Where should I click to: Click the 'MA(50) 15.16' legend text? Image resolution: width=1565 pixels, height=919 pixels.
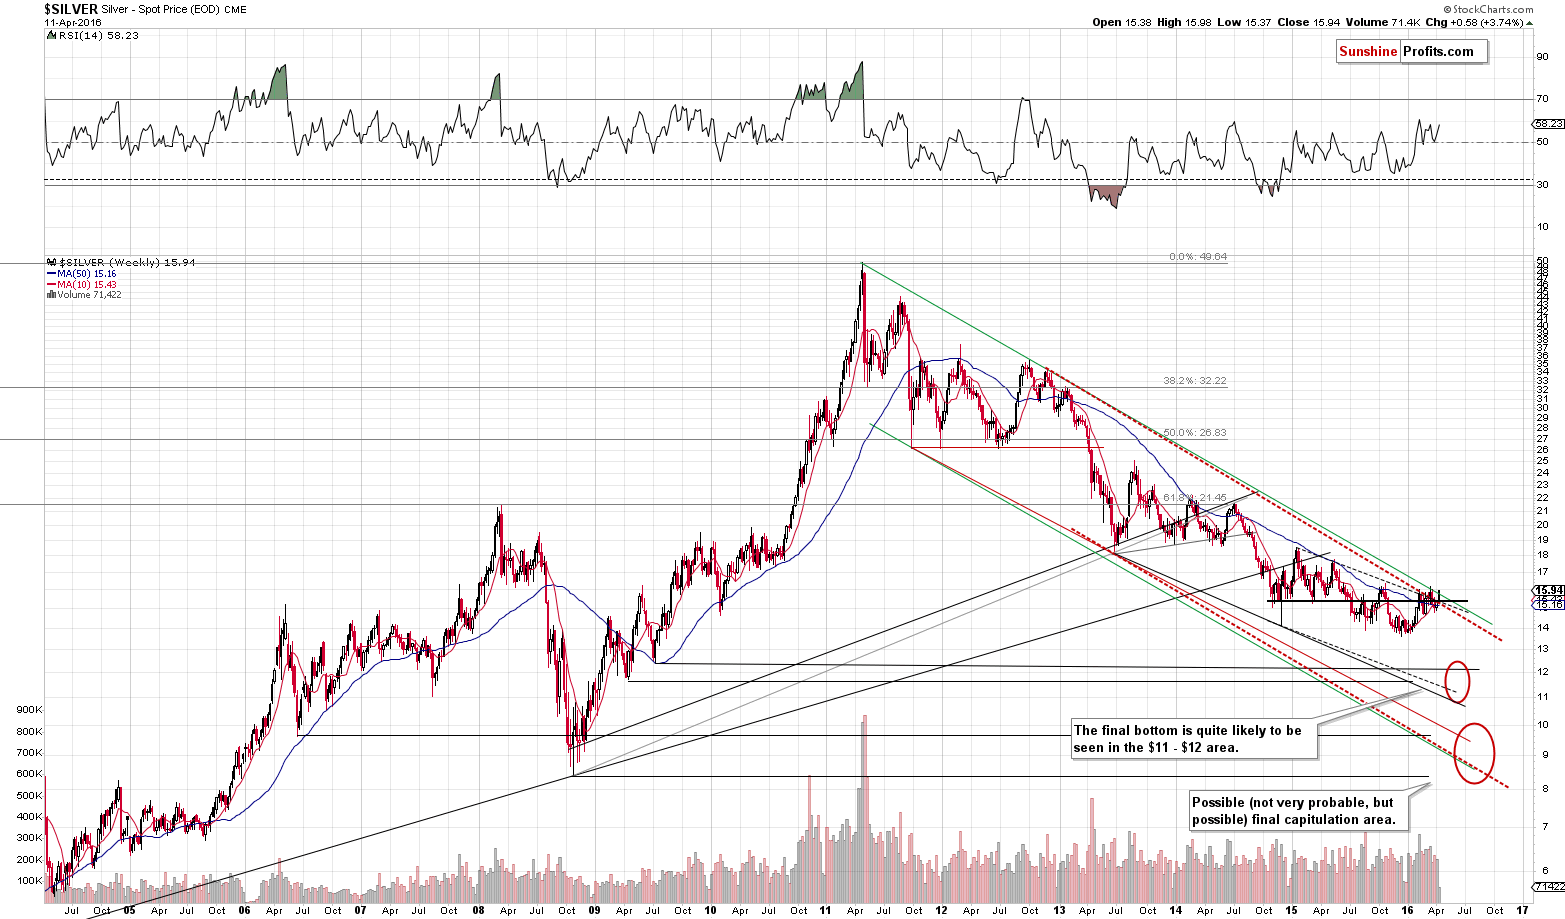point(87,273)
